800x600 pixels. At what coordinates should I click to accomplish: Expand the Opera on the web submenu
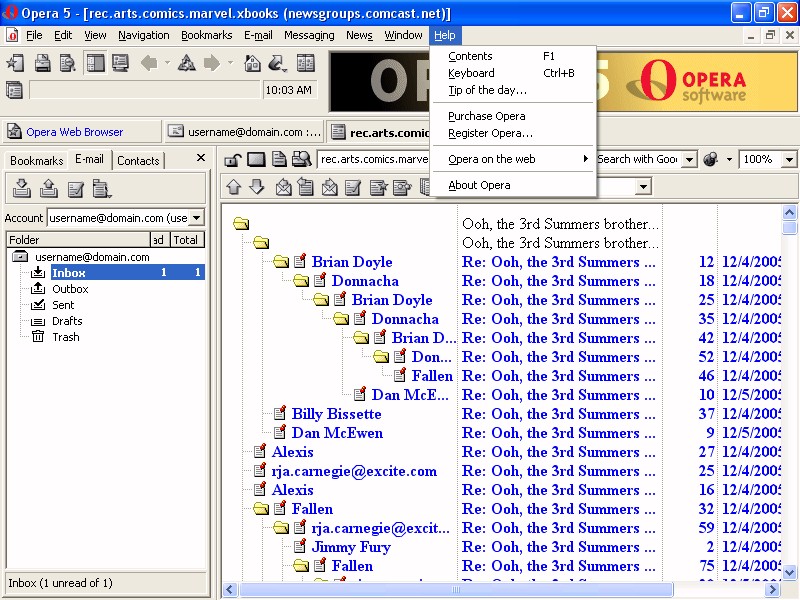point(513,159)
